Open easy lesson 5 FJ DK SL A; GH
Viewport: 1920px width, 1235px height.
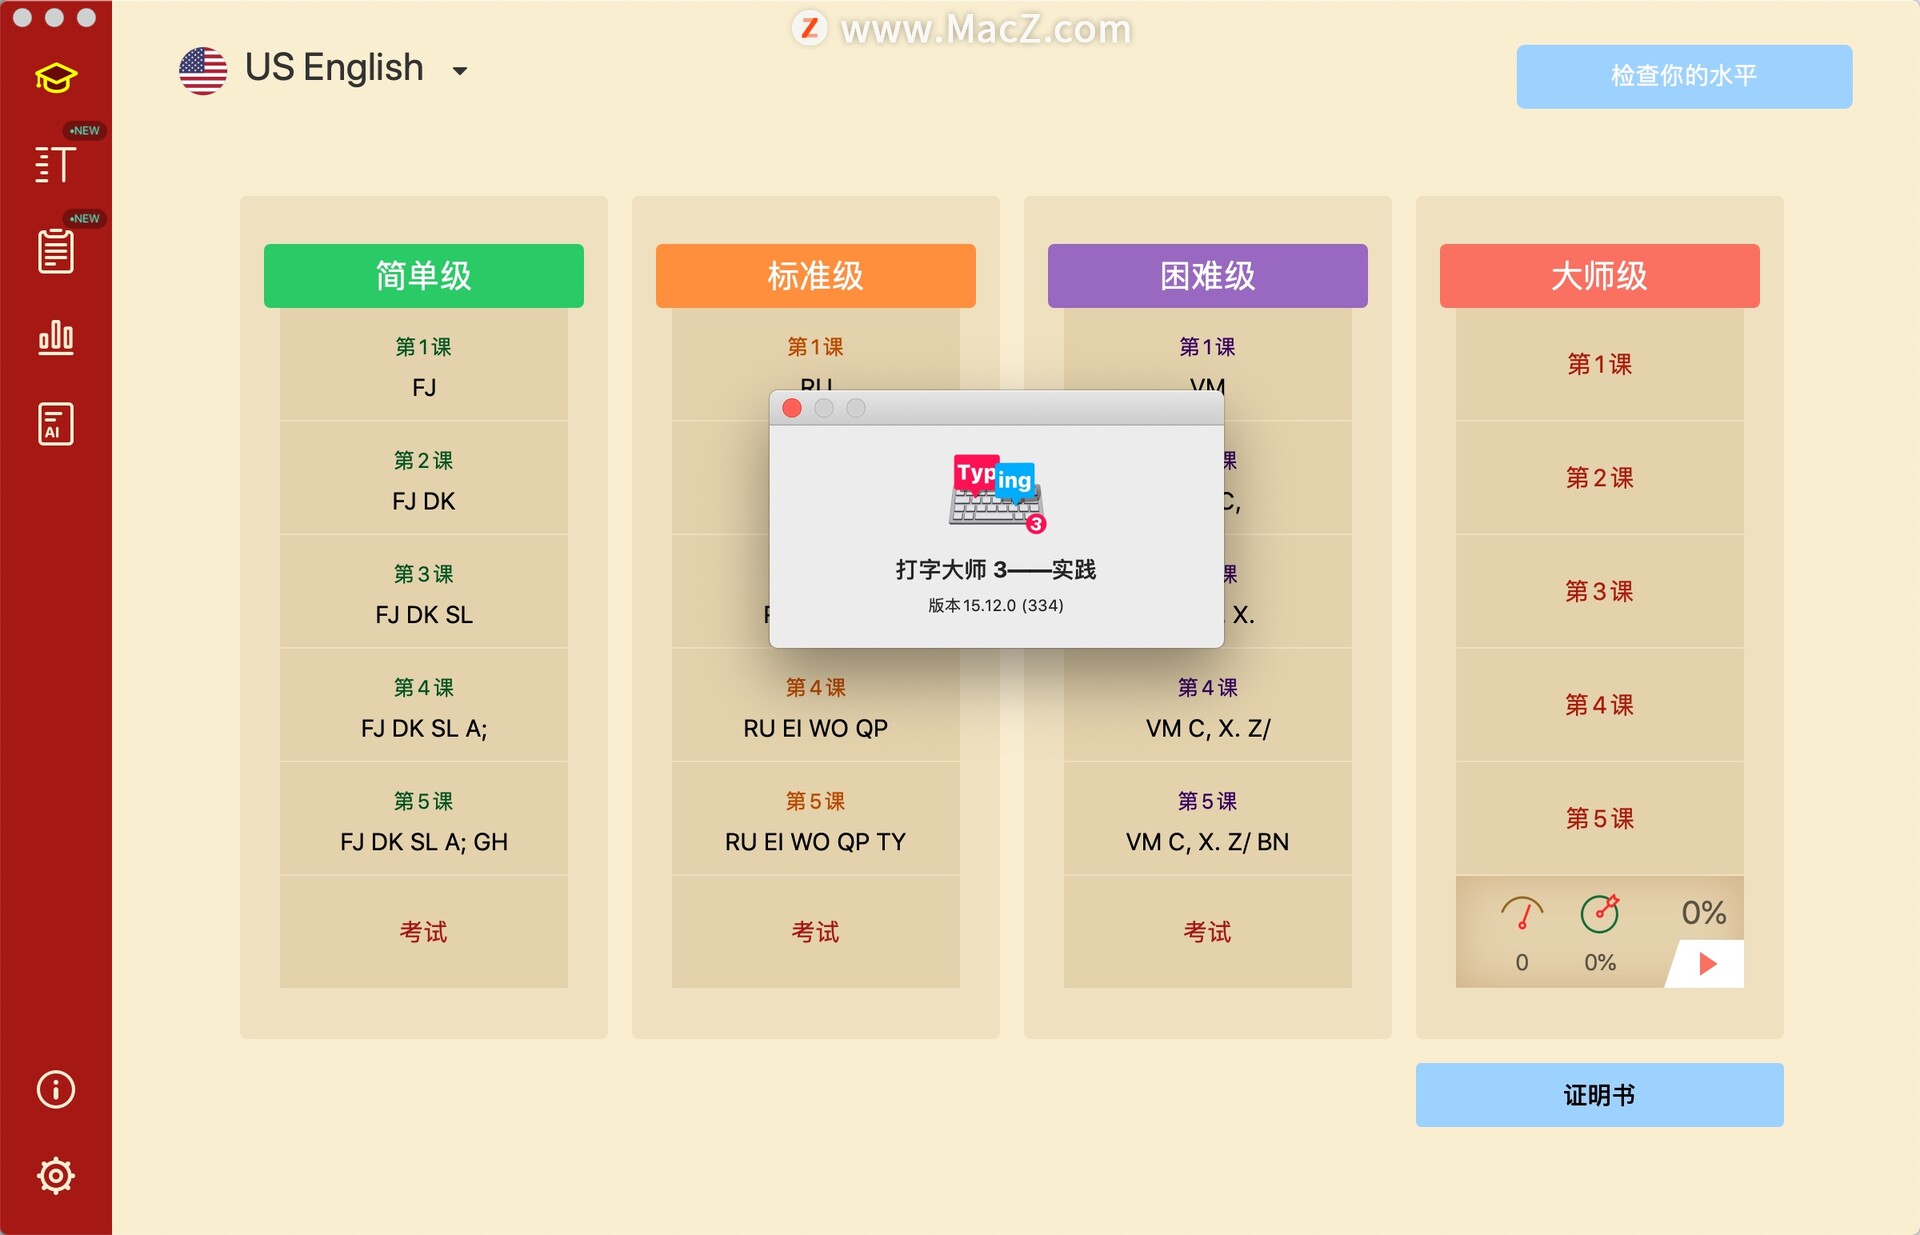[424, 819]
